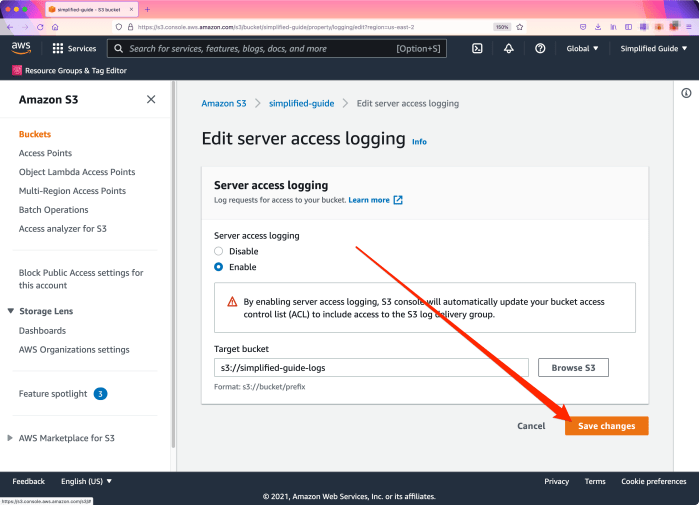Viewport: 699px width, 505px height.
Task: Open the info panel icon at right edge
Action: point(686,93)
